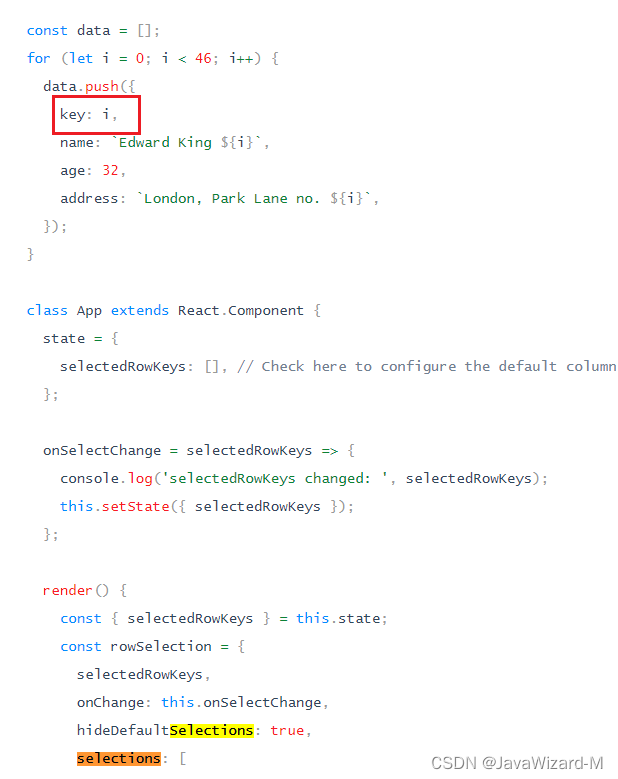Screen dimensions: 618x779
Task: Click the red-boxed 'key: i,' line
Action: tap(88, 115)
